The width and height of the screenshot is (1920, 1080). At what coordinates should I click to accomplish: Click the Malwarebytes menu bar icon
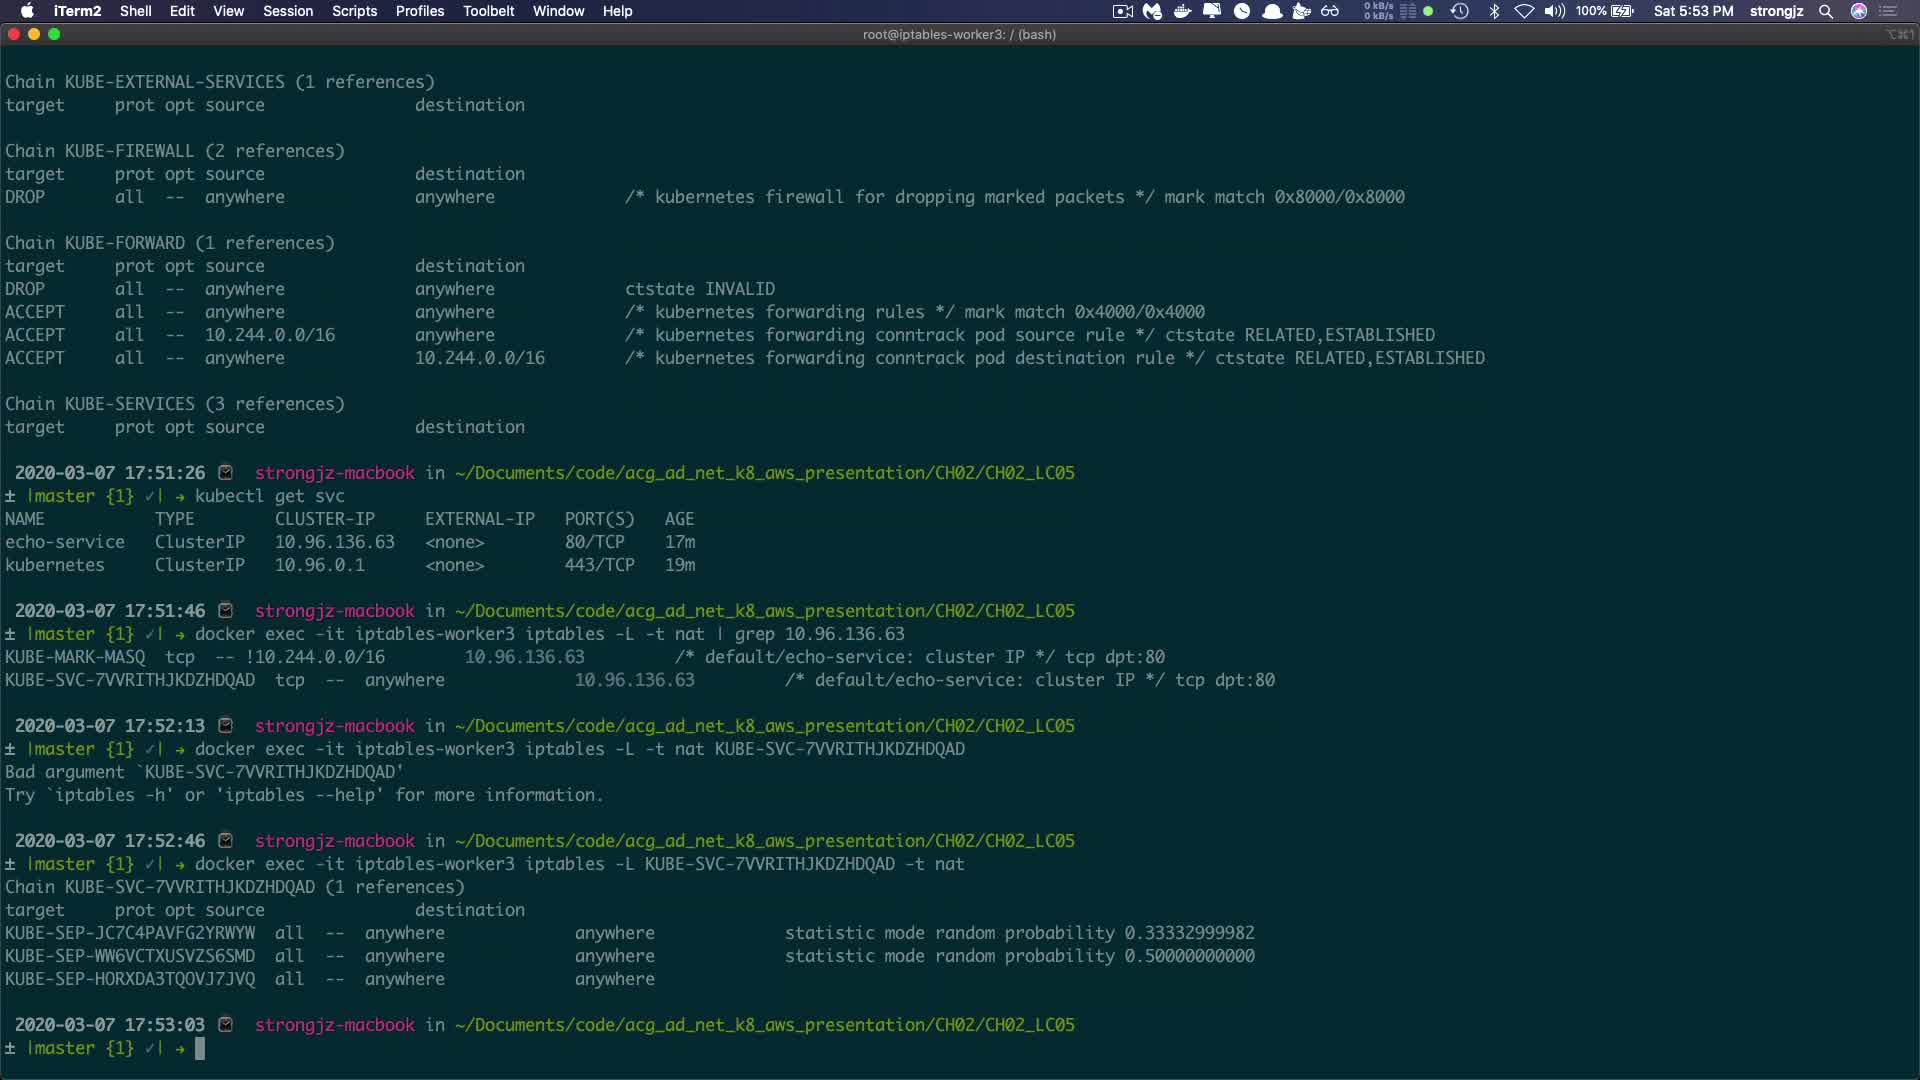[x=1152, y=11]
